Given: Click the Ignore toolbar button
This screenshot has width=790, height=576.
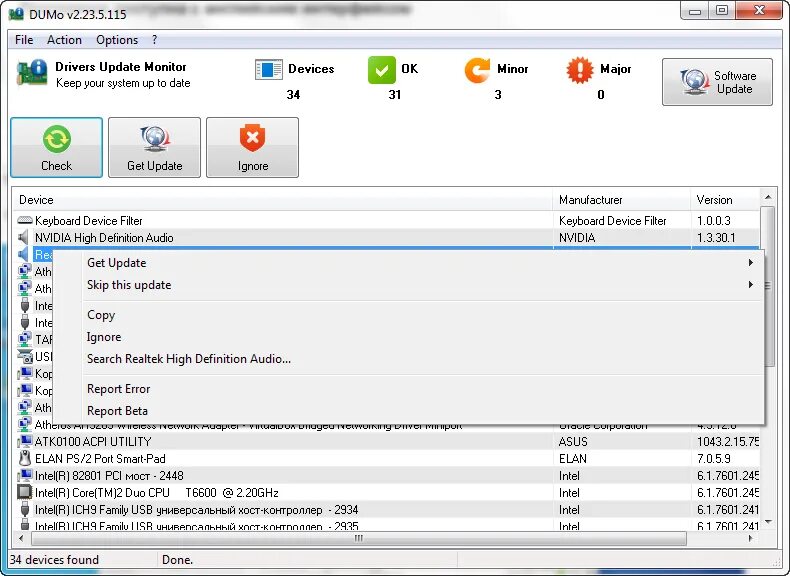Looking at the screenshot, I should [x=252, y=147].
